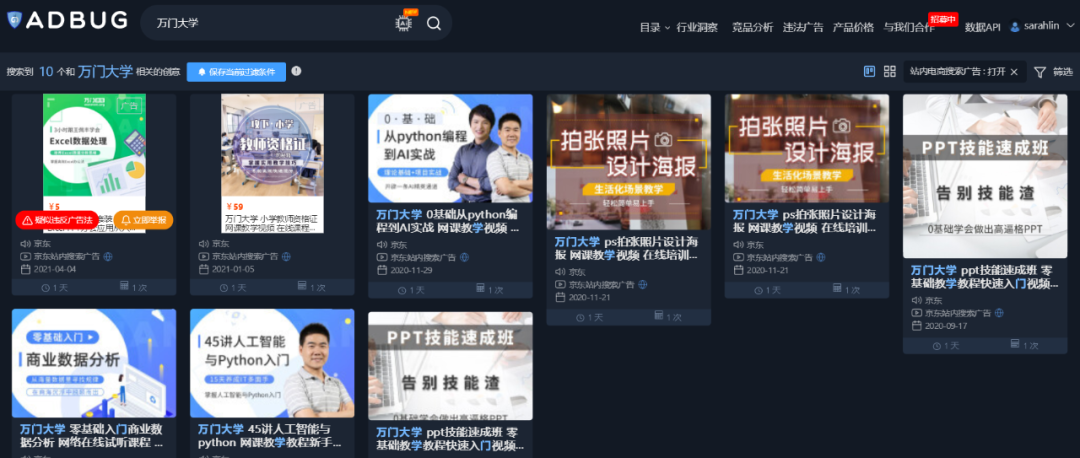
Task: Click calendar icon beside 2020-11-29
Action: 382,269
